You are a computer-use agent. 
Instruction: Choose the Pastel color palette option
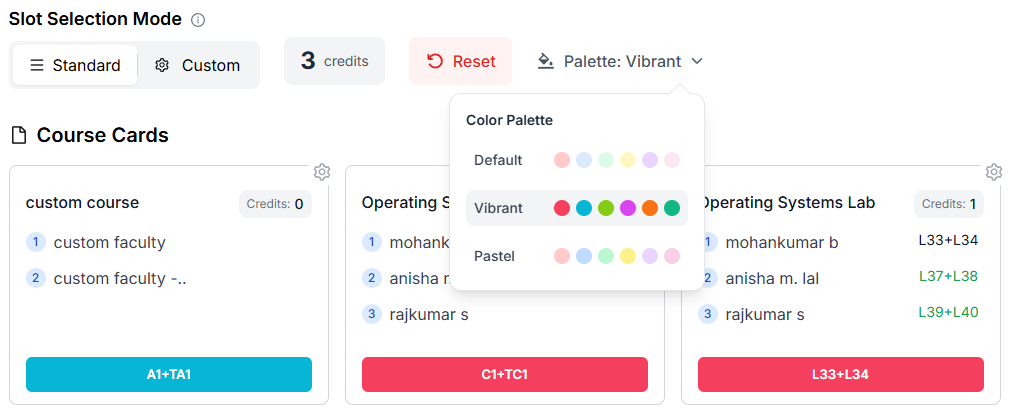point(576,256)
